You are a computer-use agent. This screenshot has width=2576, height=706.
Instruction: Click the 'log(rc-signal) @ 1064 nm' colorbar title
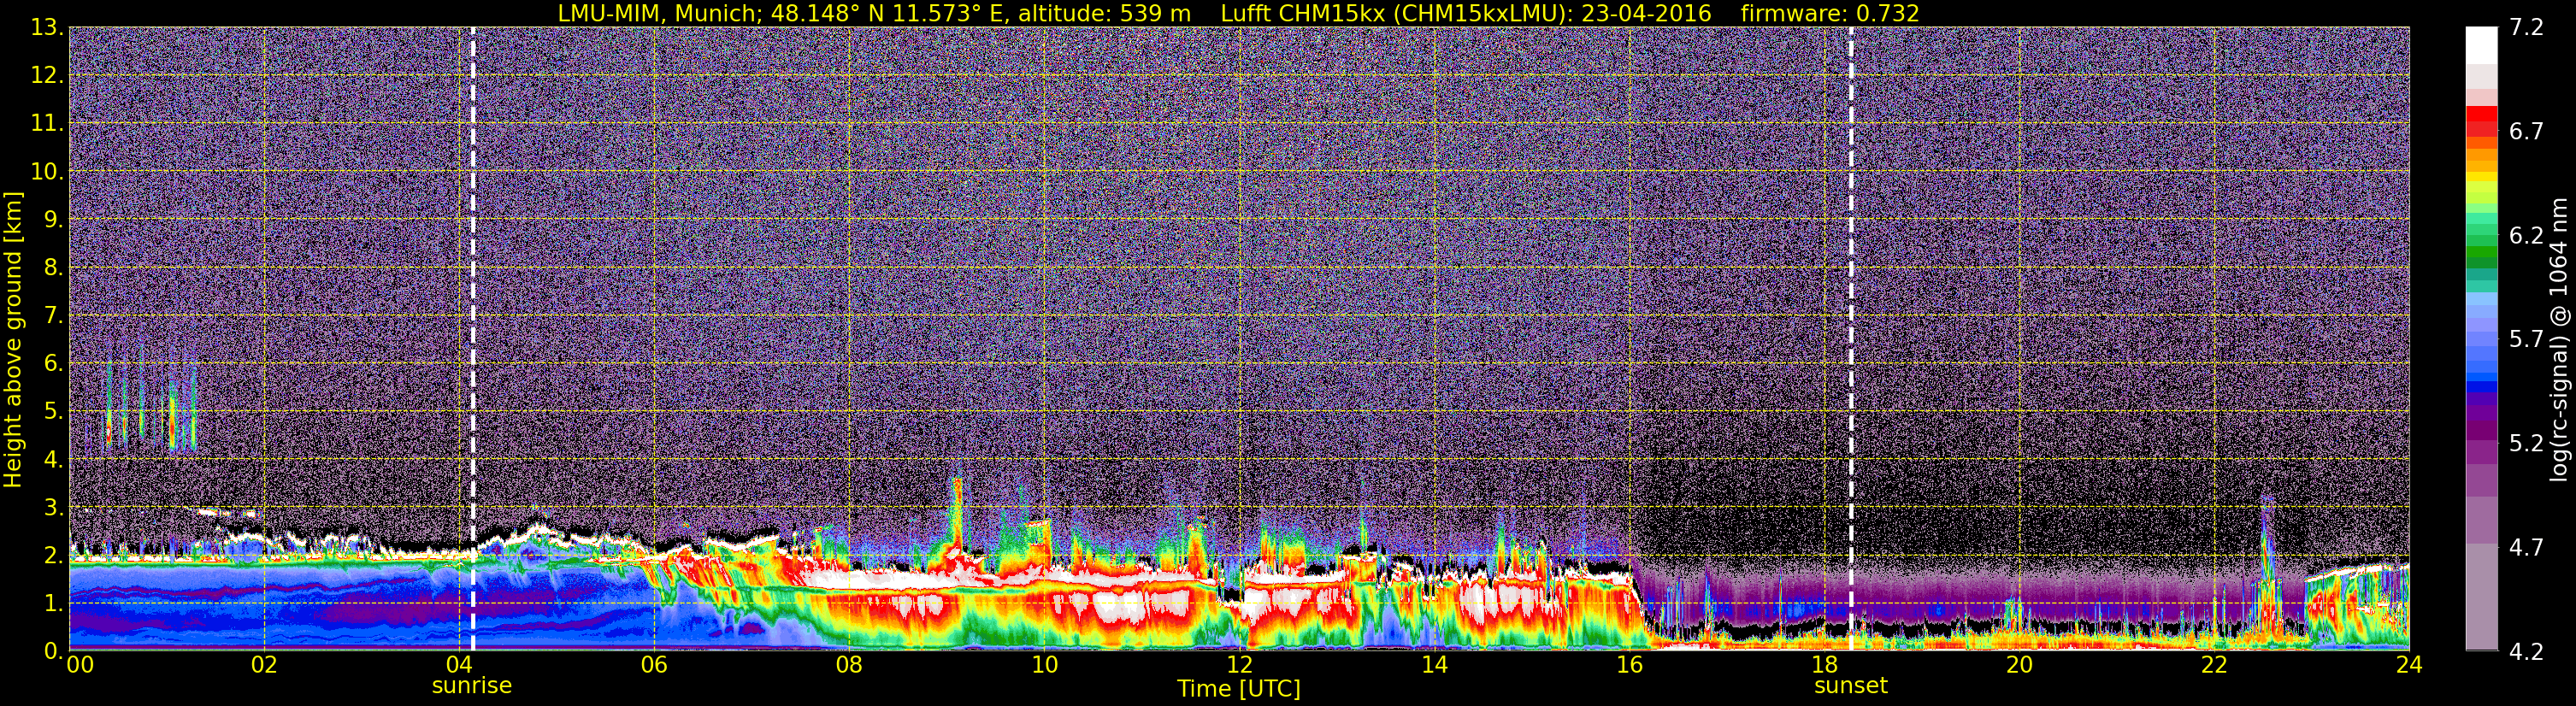pos(2558,339)
